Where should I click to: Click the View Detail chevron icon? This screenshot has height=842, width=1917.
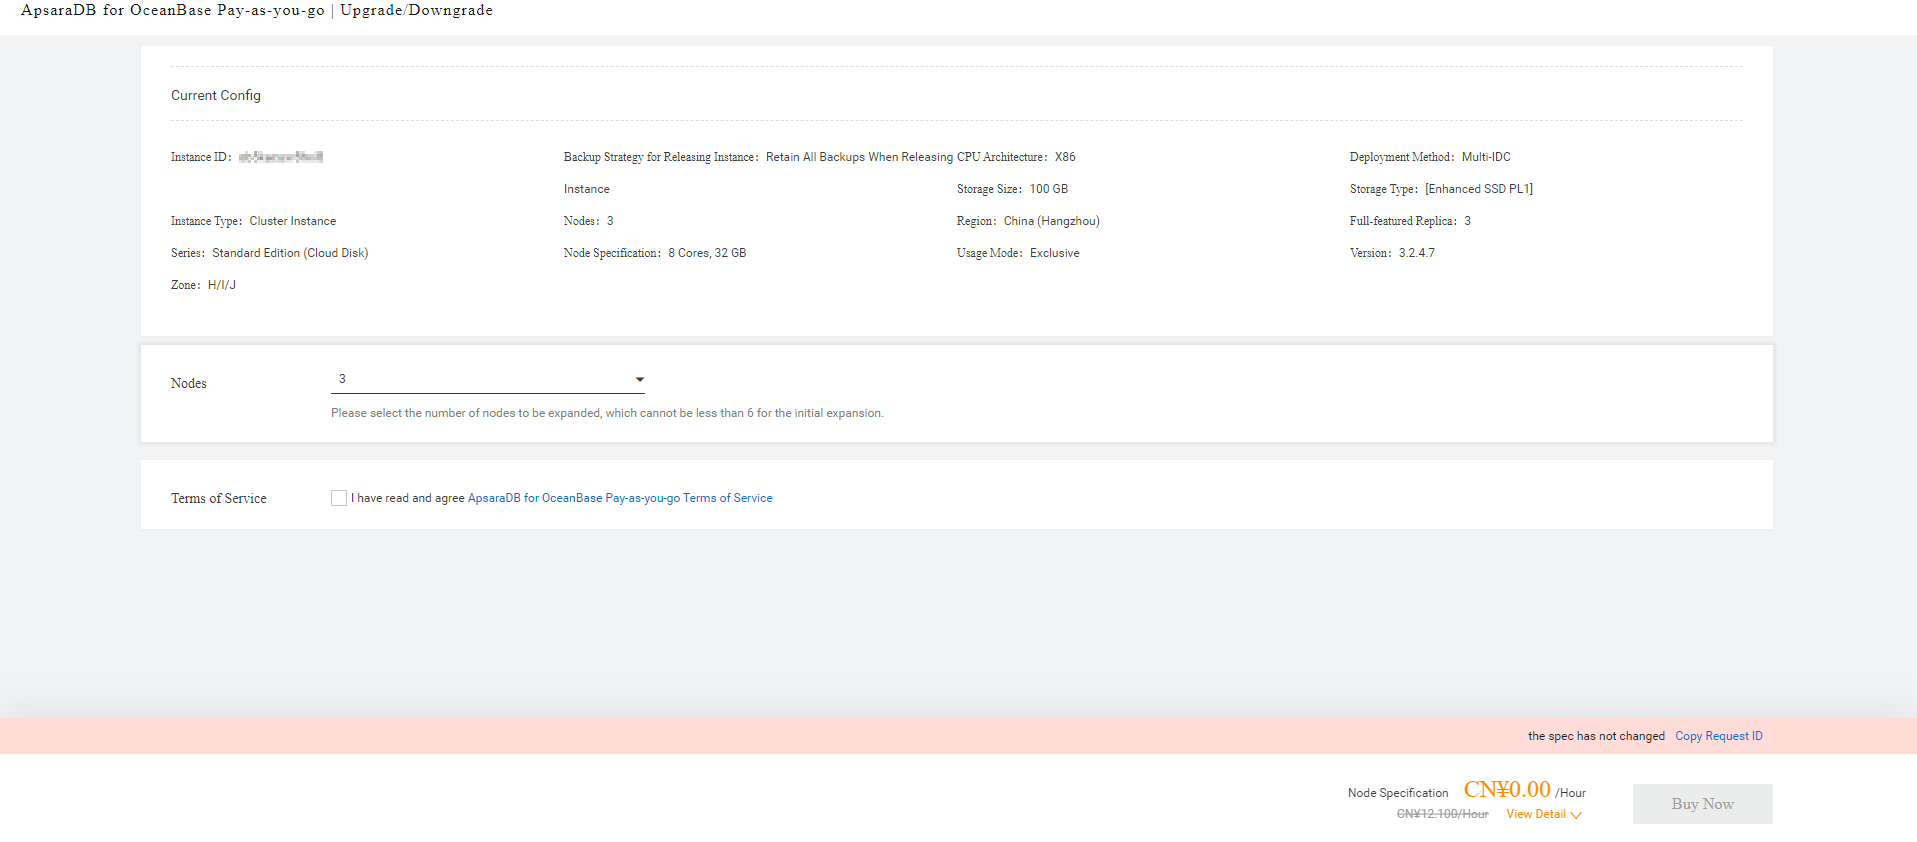[x=1576, y=815]
